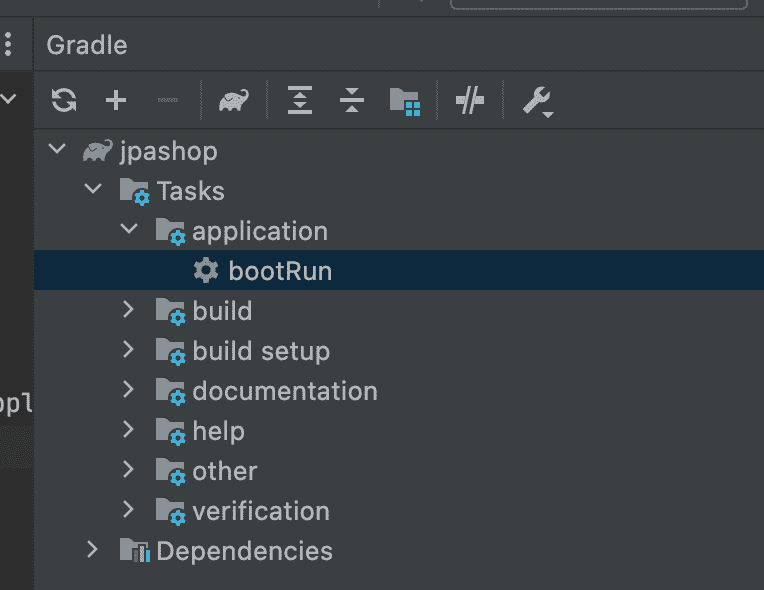Select the other label
The height and width of the screenshot is (590, 764).
pos(225,471)
